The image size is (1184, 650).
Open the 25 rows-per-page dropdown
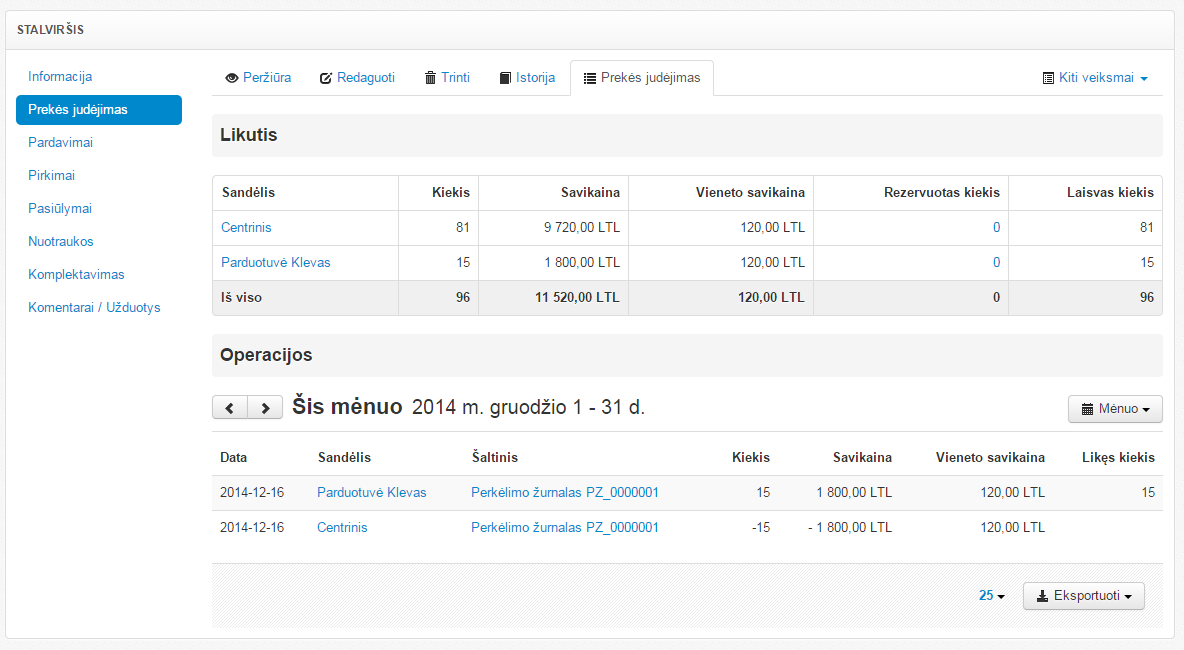tap(991, 596)
